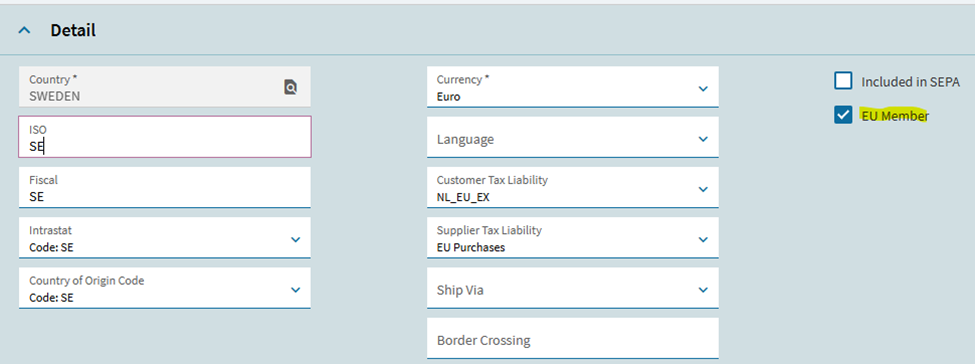Enable the Included in SEPA checkbox
This screenshot has height=364, width=975.
843,81
